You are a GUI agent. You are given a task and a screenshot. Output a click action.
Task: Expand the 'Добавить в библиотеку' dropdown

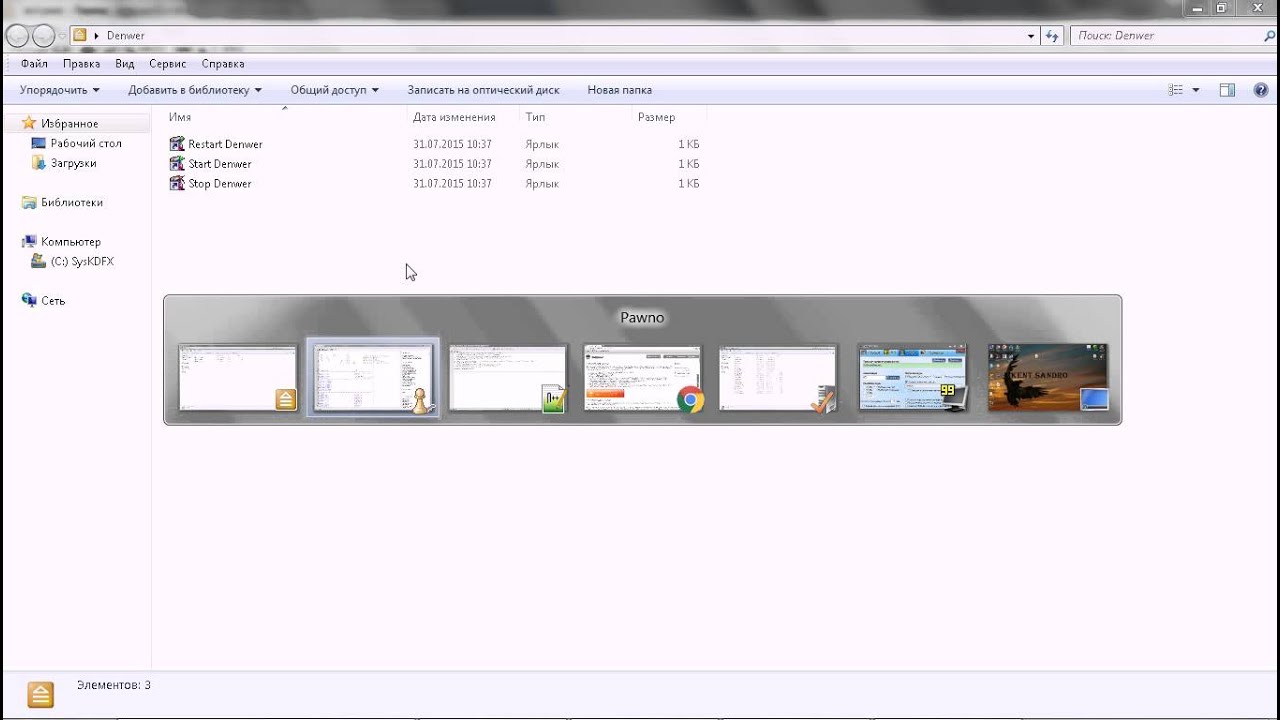coord(195,90)
